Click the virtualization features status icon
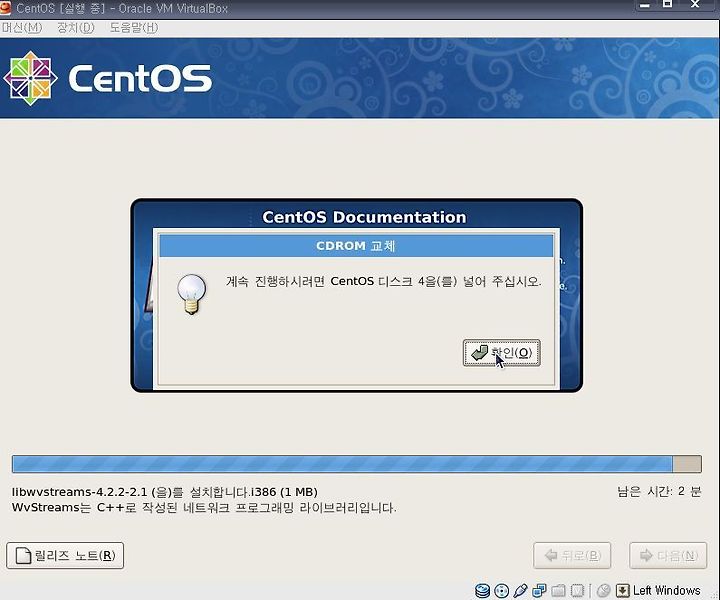Image resolution: width=720 pixels, height=600 pixels. pyautogui.click(x=577, y=590)
